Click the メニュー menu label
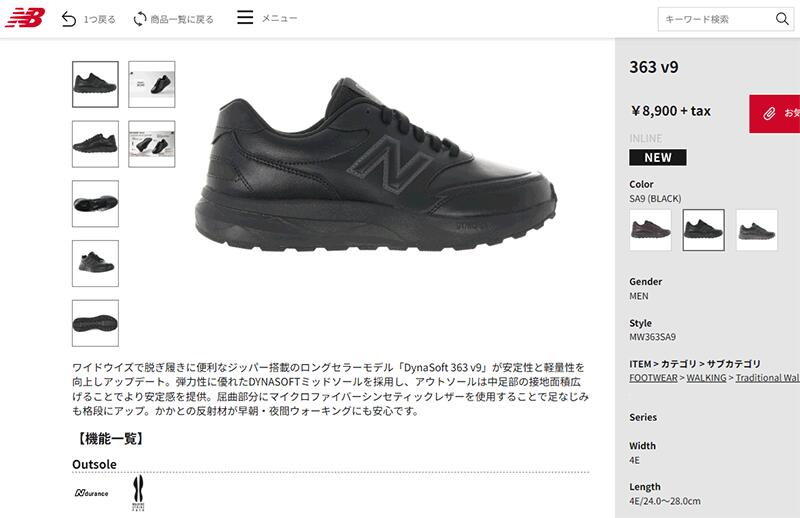This screenshot has height=518, width=800. pos(279,18)
